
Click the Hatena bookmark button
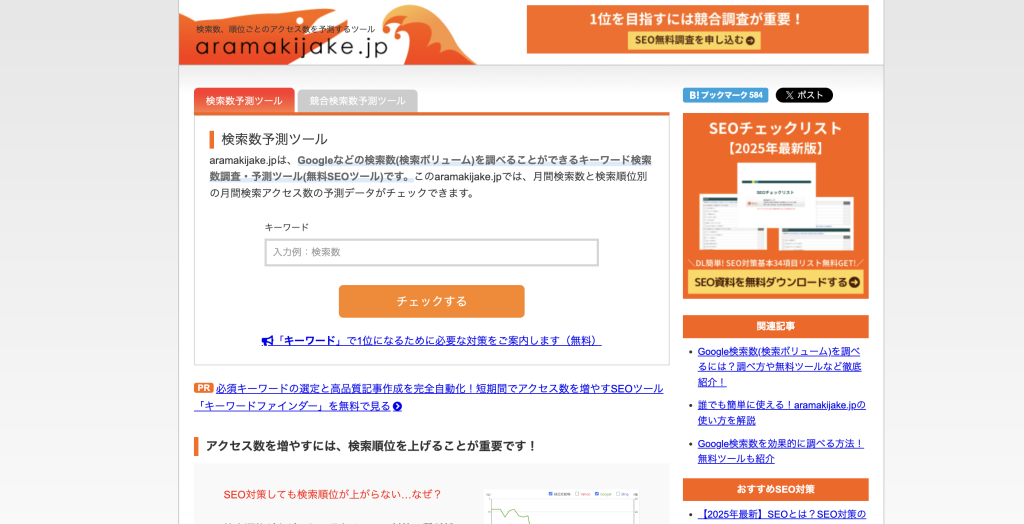pos(725,95)
